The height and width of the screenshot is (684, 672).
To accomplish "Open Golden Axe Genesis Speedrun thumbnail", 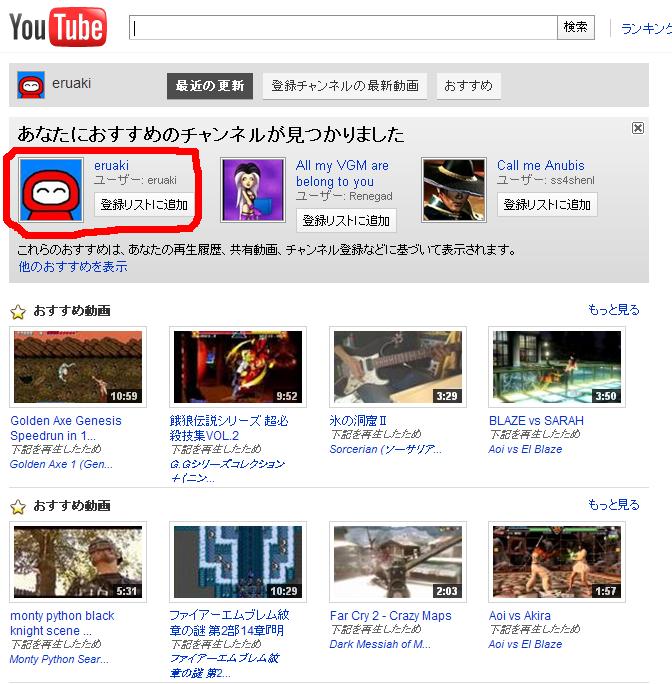I will 78,367.
